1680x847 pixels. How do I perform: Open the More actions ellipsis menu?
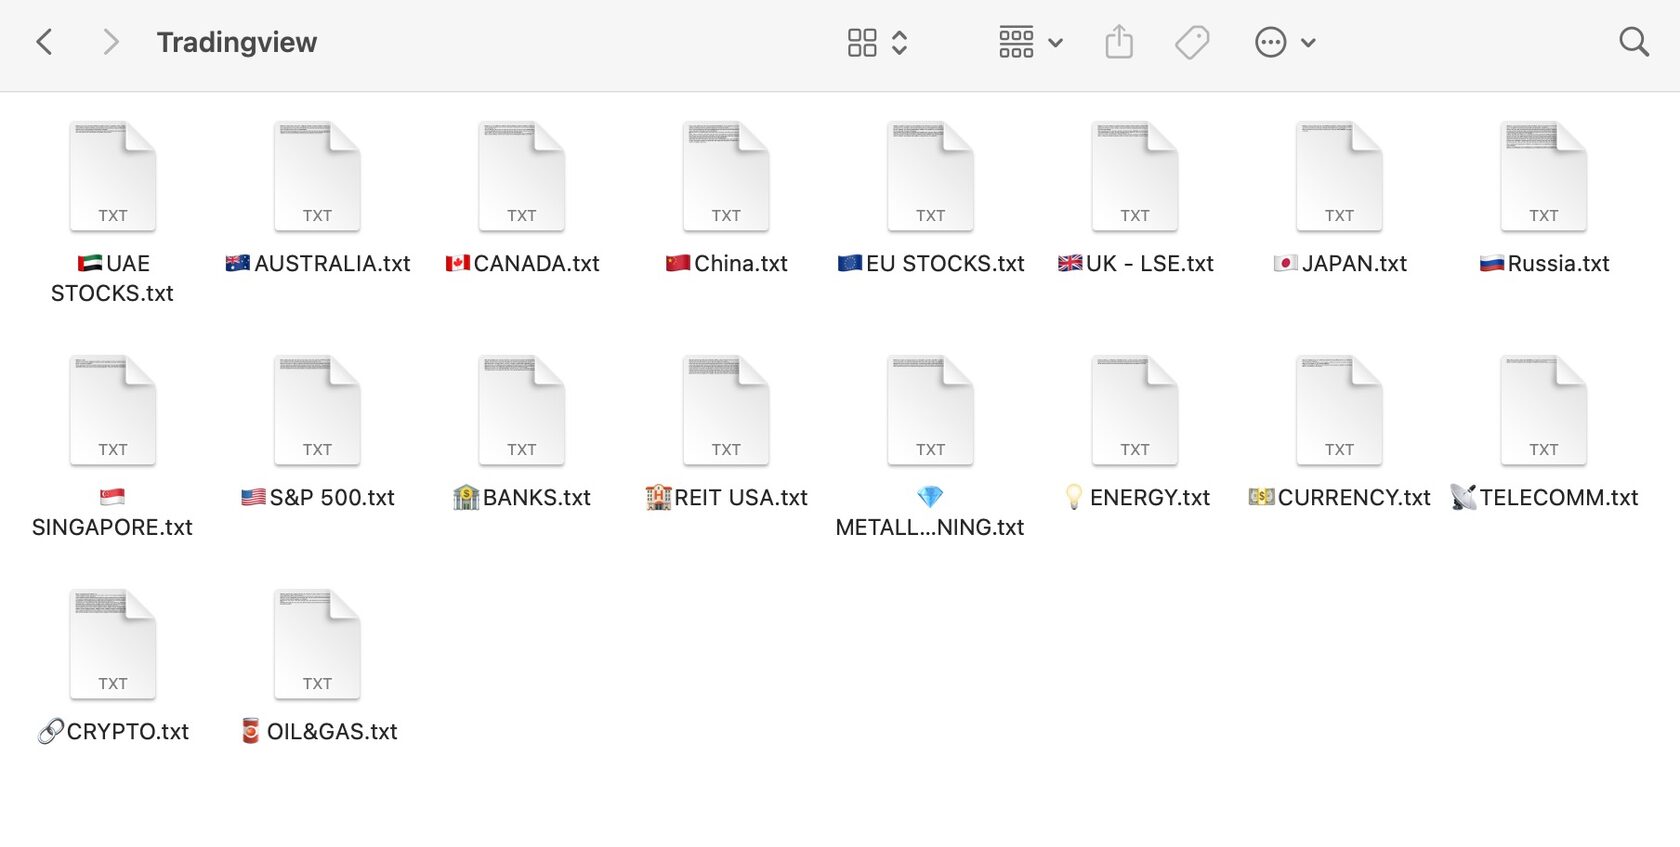1271,42
